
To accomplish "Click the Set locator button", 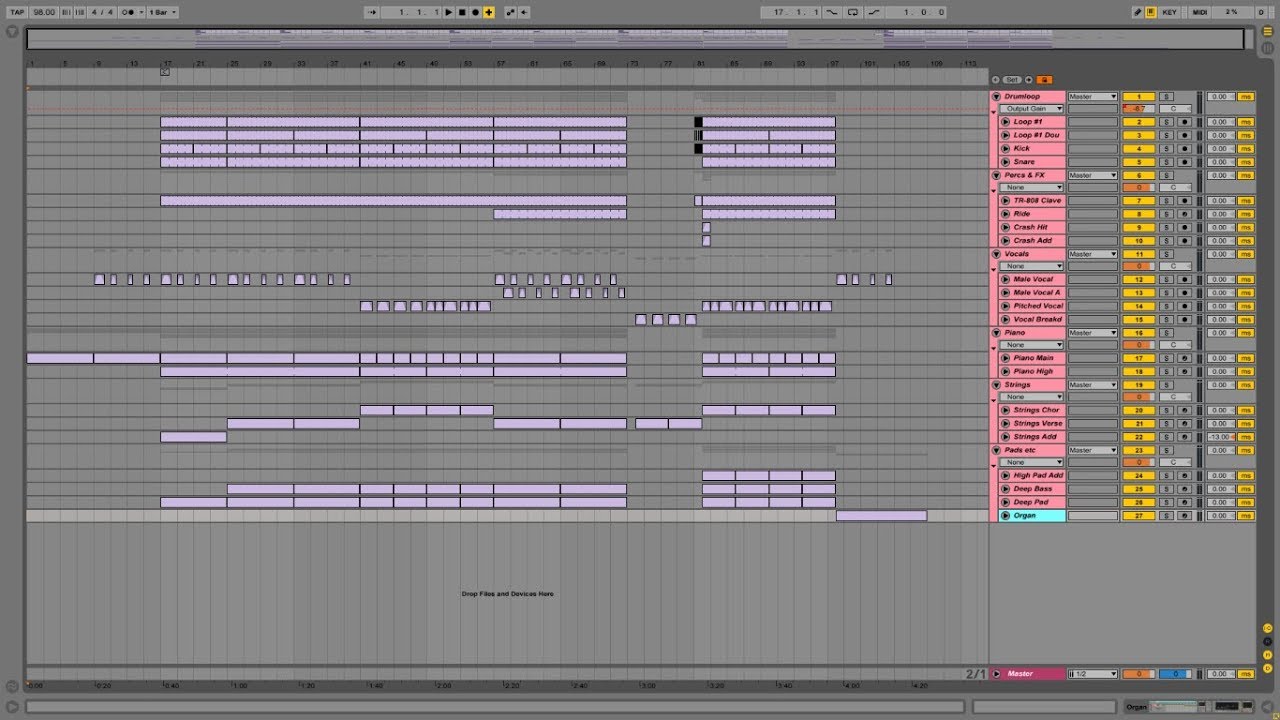I will pos(1012,80).
